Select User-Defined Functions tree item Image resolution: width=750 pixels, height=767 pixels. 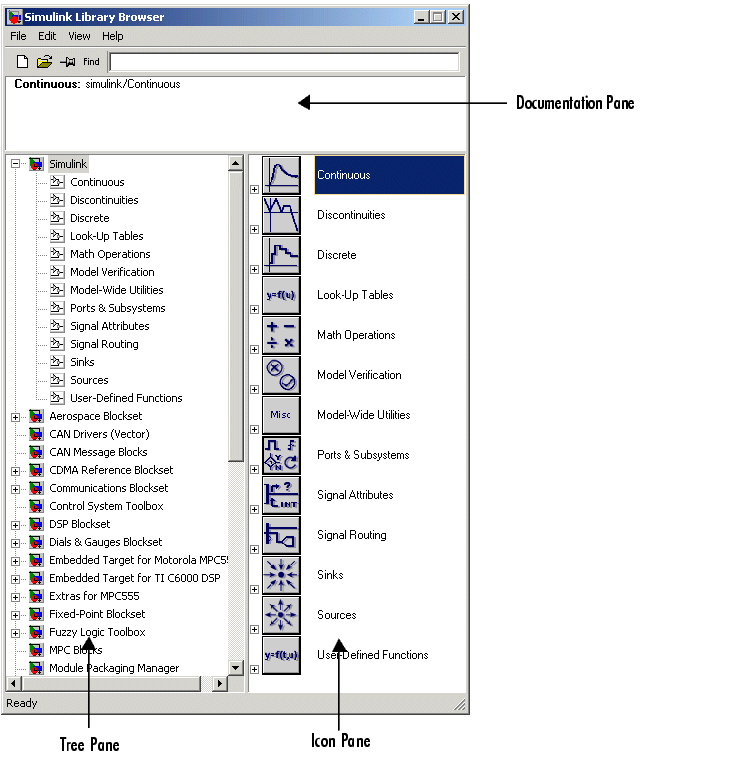(x=126, y=398)
